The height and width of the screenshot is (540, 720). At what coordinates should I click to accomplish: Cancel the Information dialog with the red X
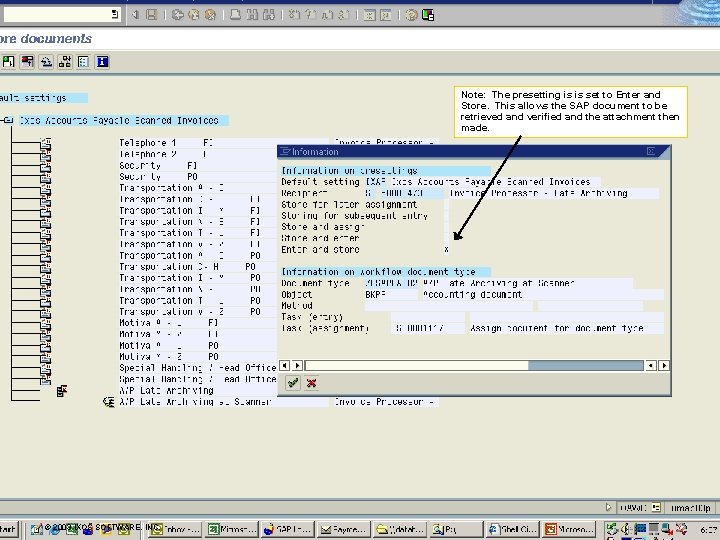[311, 382]
